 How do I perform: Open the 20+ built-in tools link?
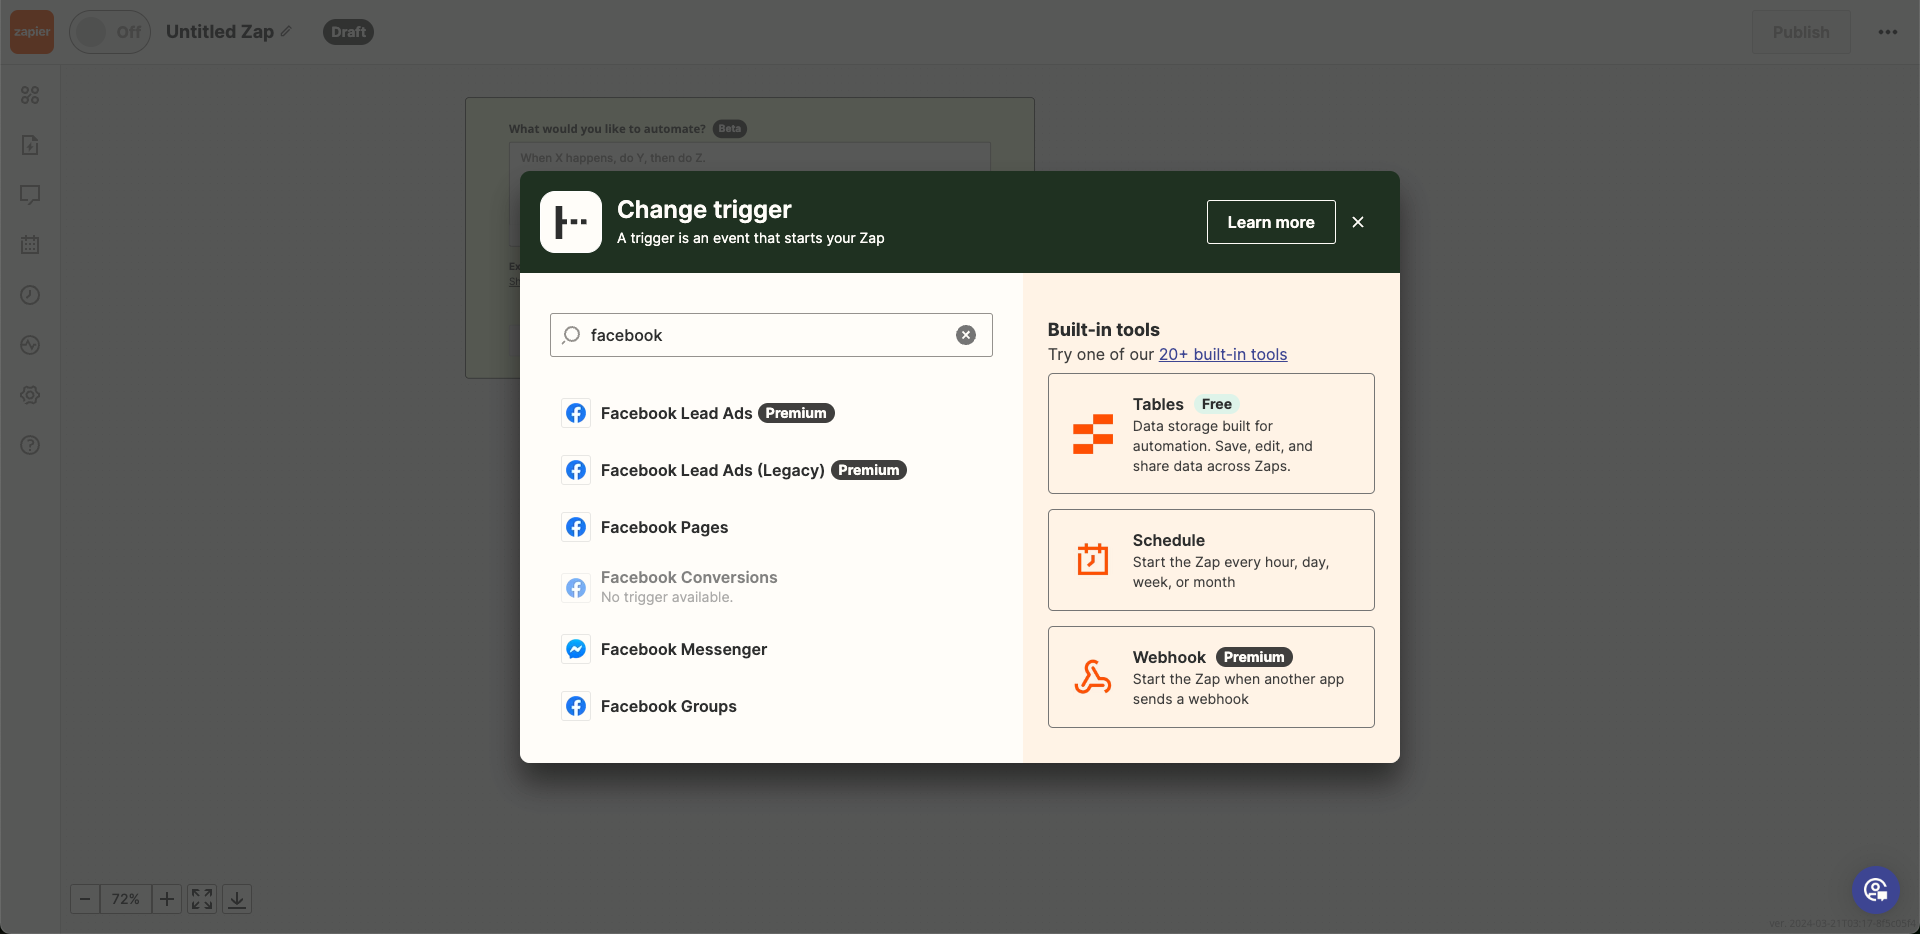(x=1222, y=354)
